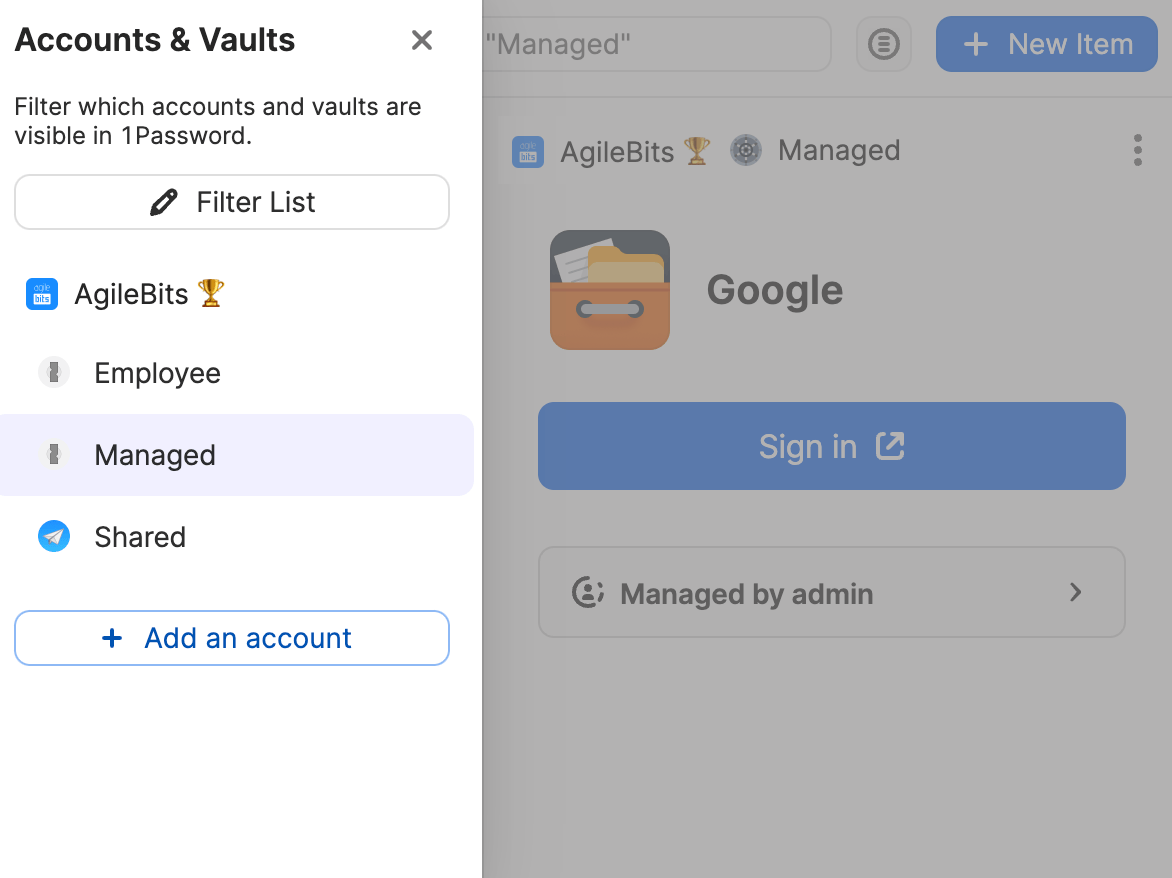Viewport: 1172px width, 878px height.
Task: Click the AgileBits account icon
Action: 42,294
